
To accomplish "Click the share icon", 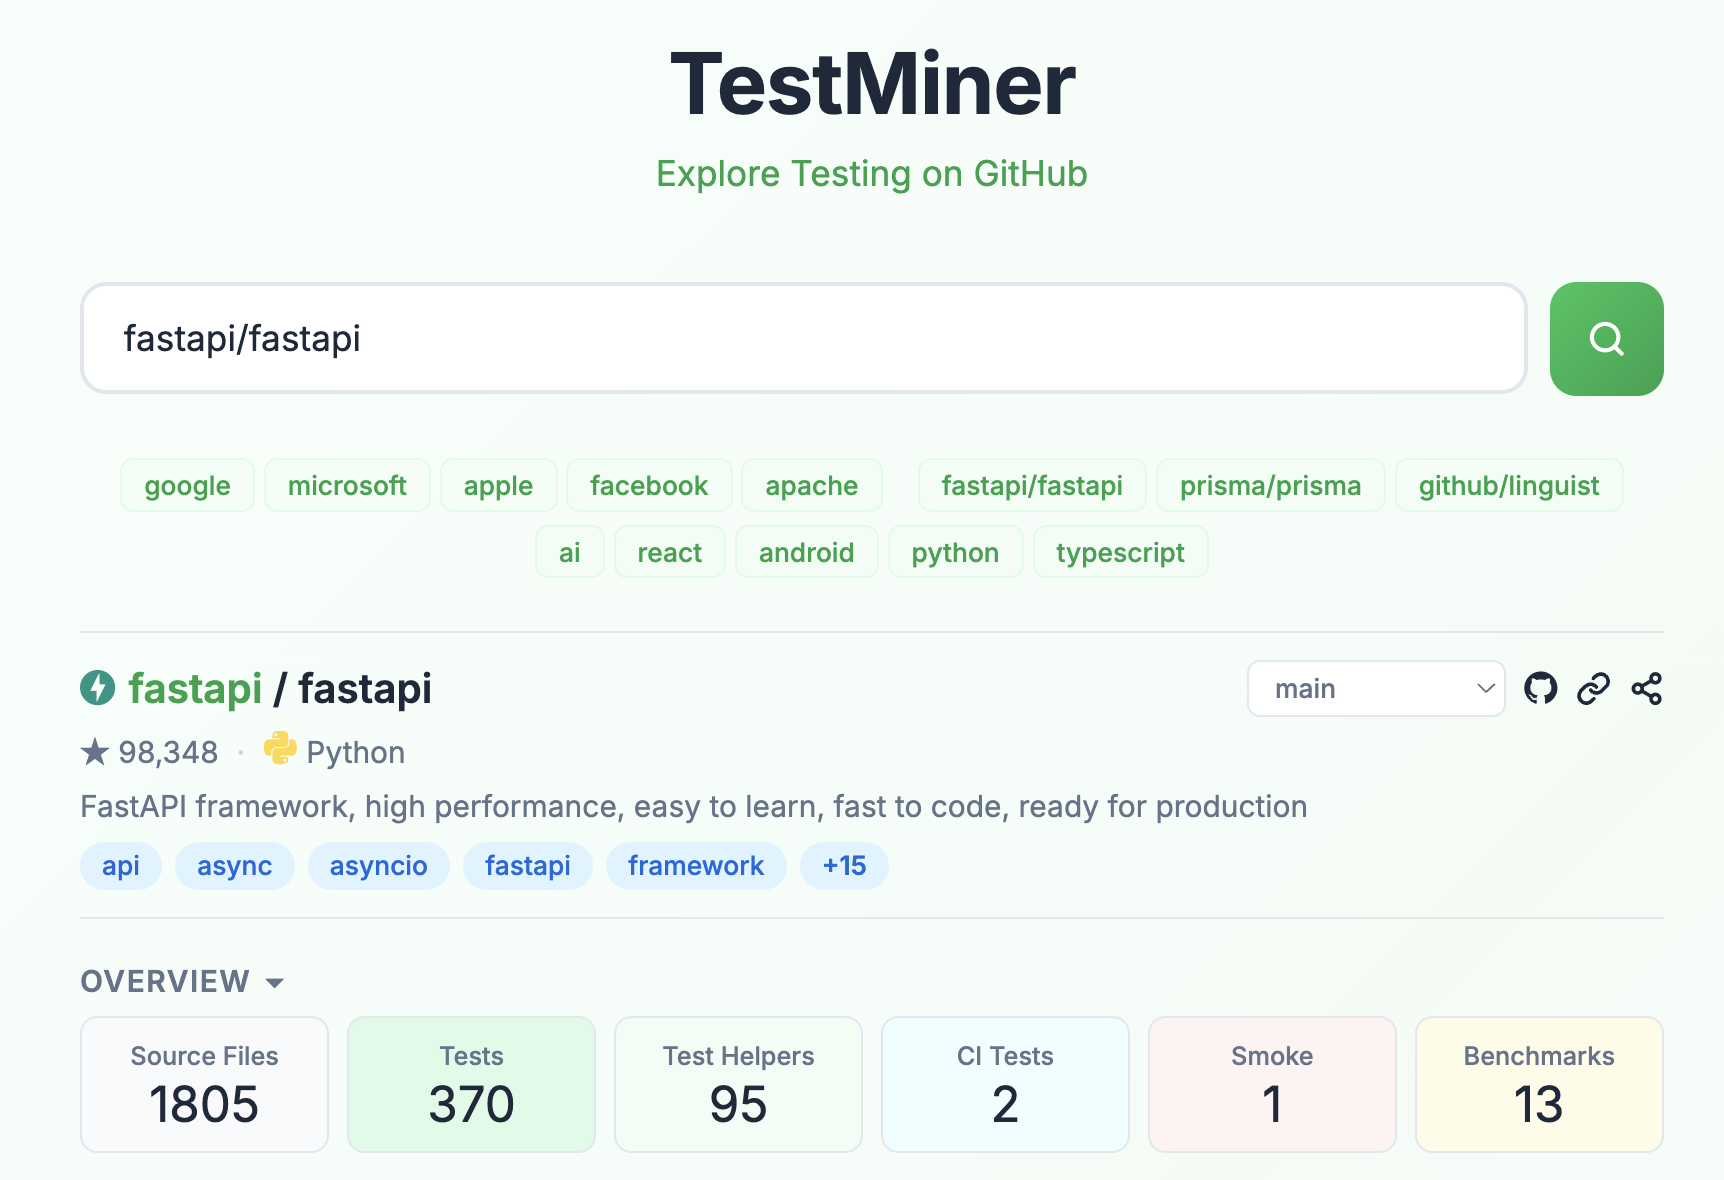I will point(1646,688).
